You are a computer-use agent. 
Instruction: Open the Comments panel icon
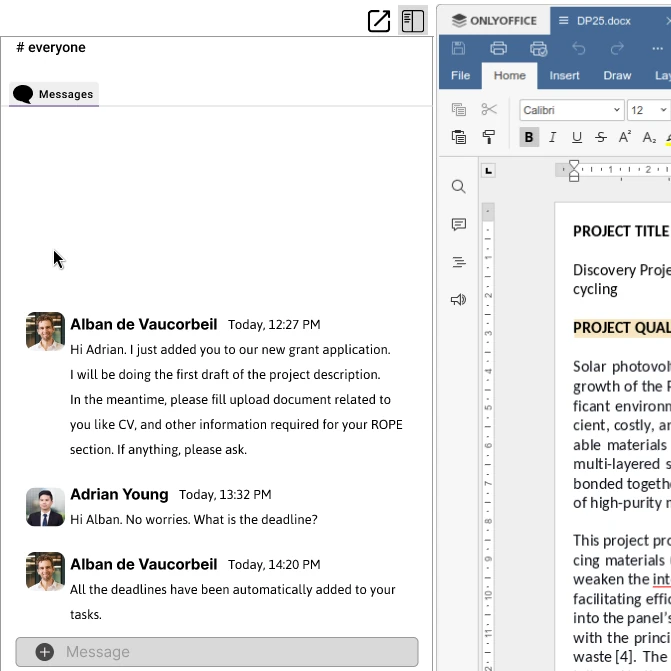click(x=458, y=225)
